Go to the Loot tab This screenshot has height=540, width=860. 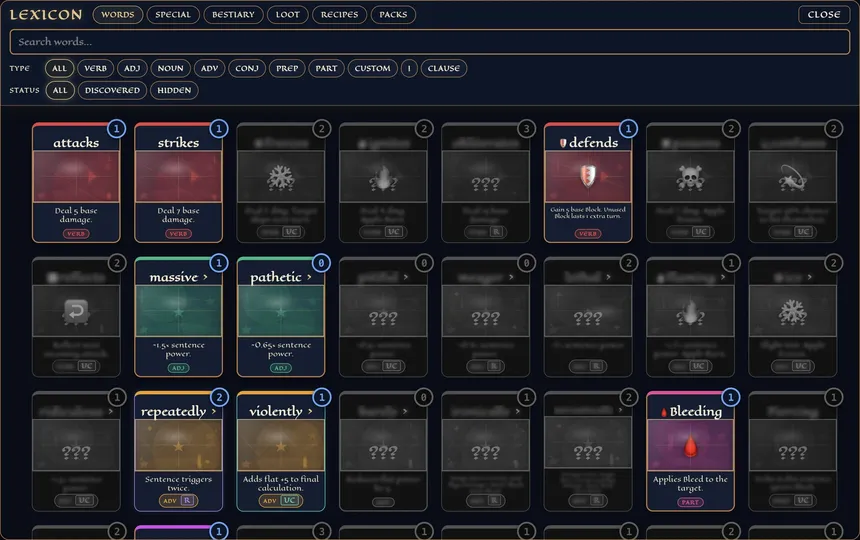(x=287, y=15)
